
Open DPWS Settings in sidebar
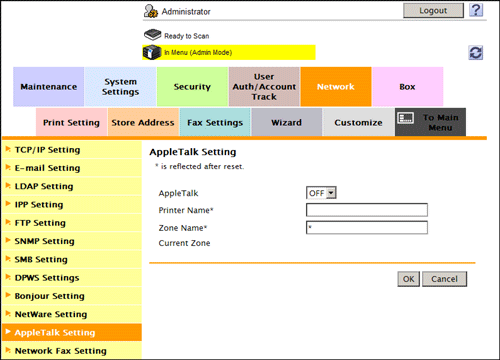72,277
